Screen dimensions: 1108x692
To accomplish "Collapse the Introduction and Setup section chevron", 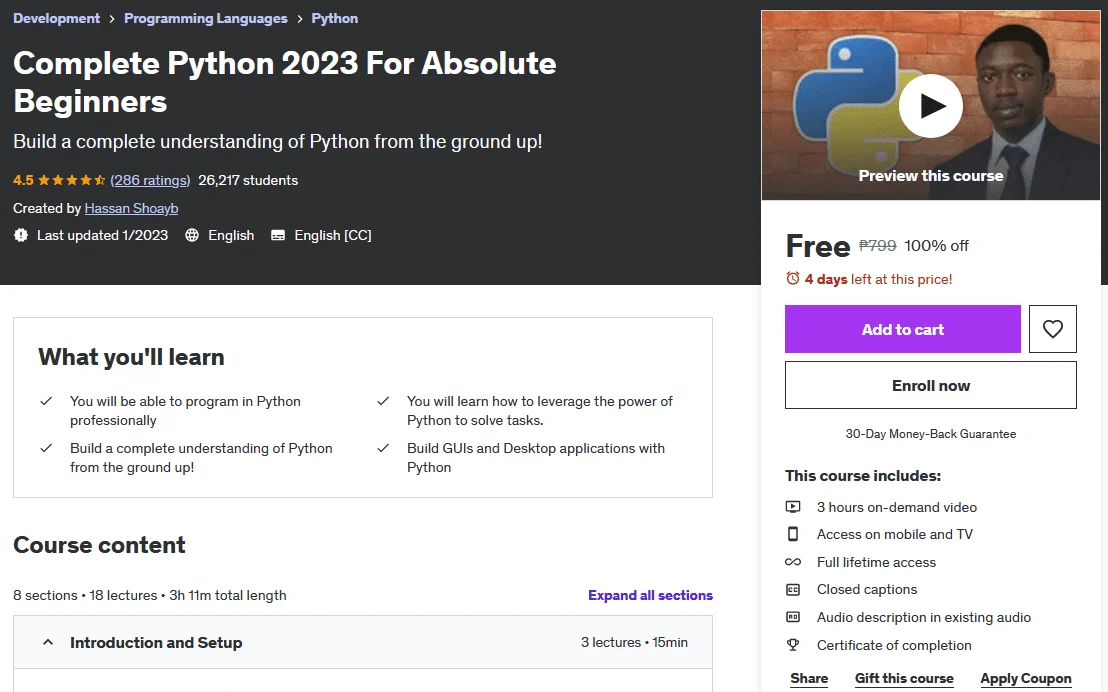I will coord(48,642).
